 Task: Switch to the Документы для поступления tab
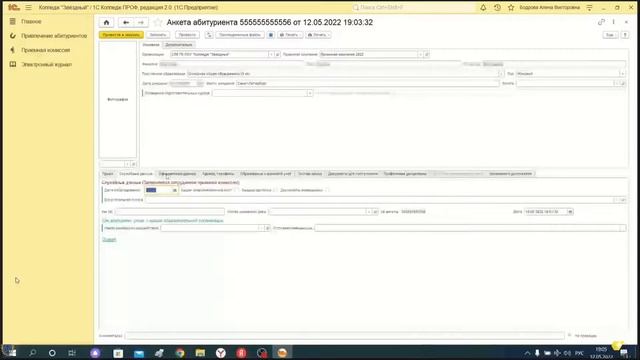click(353, 174)
